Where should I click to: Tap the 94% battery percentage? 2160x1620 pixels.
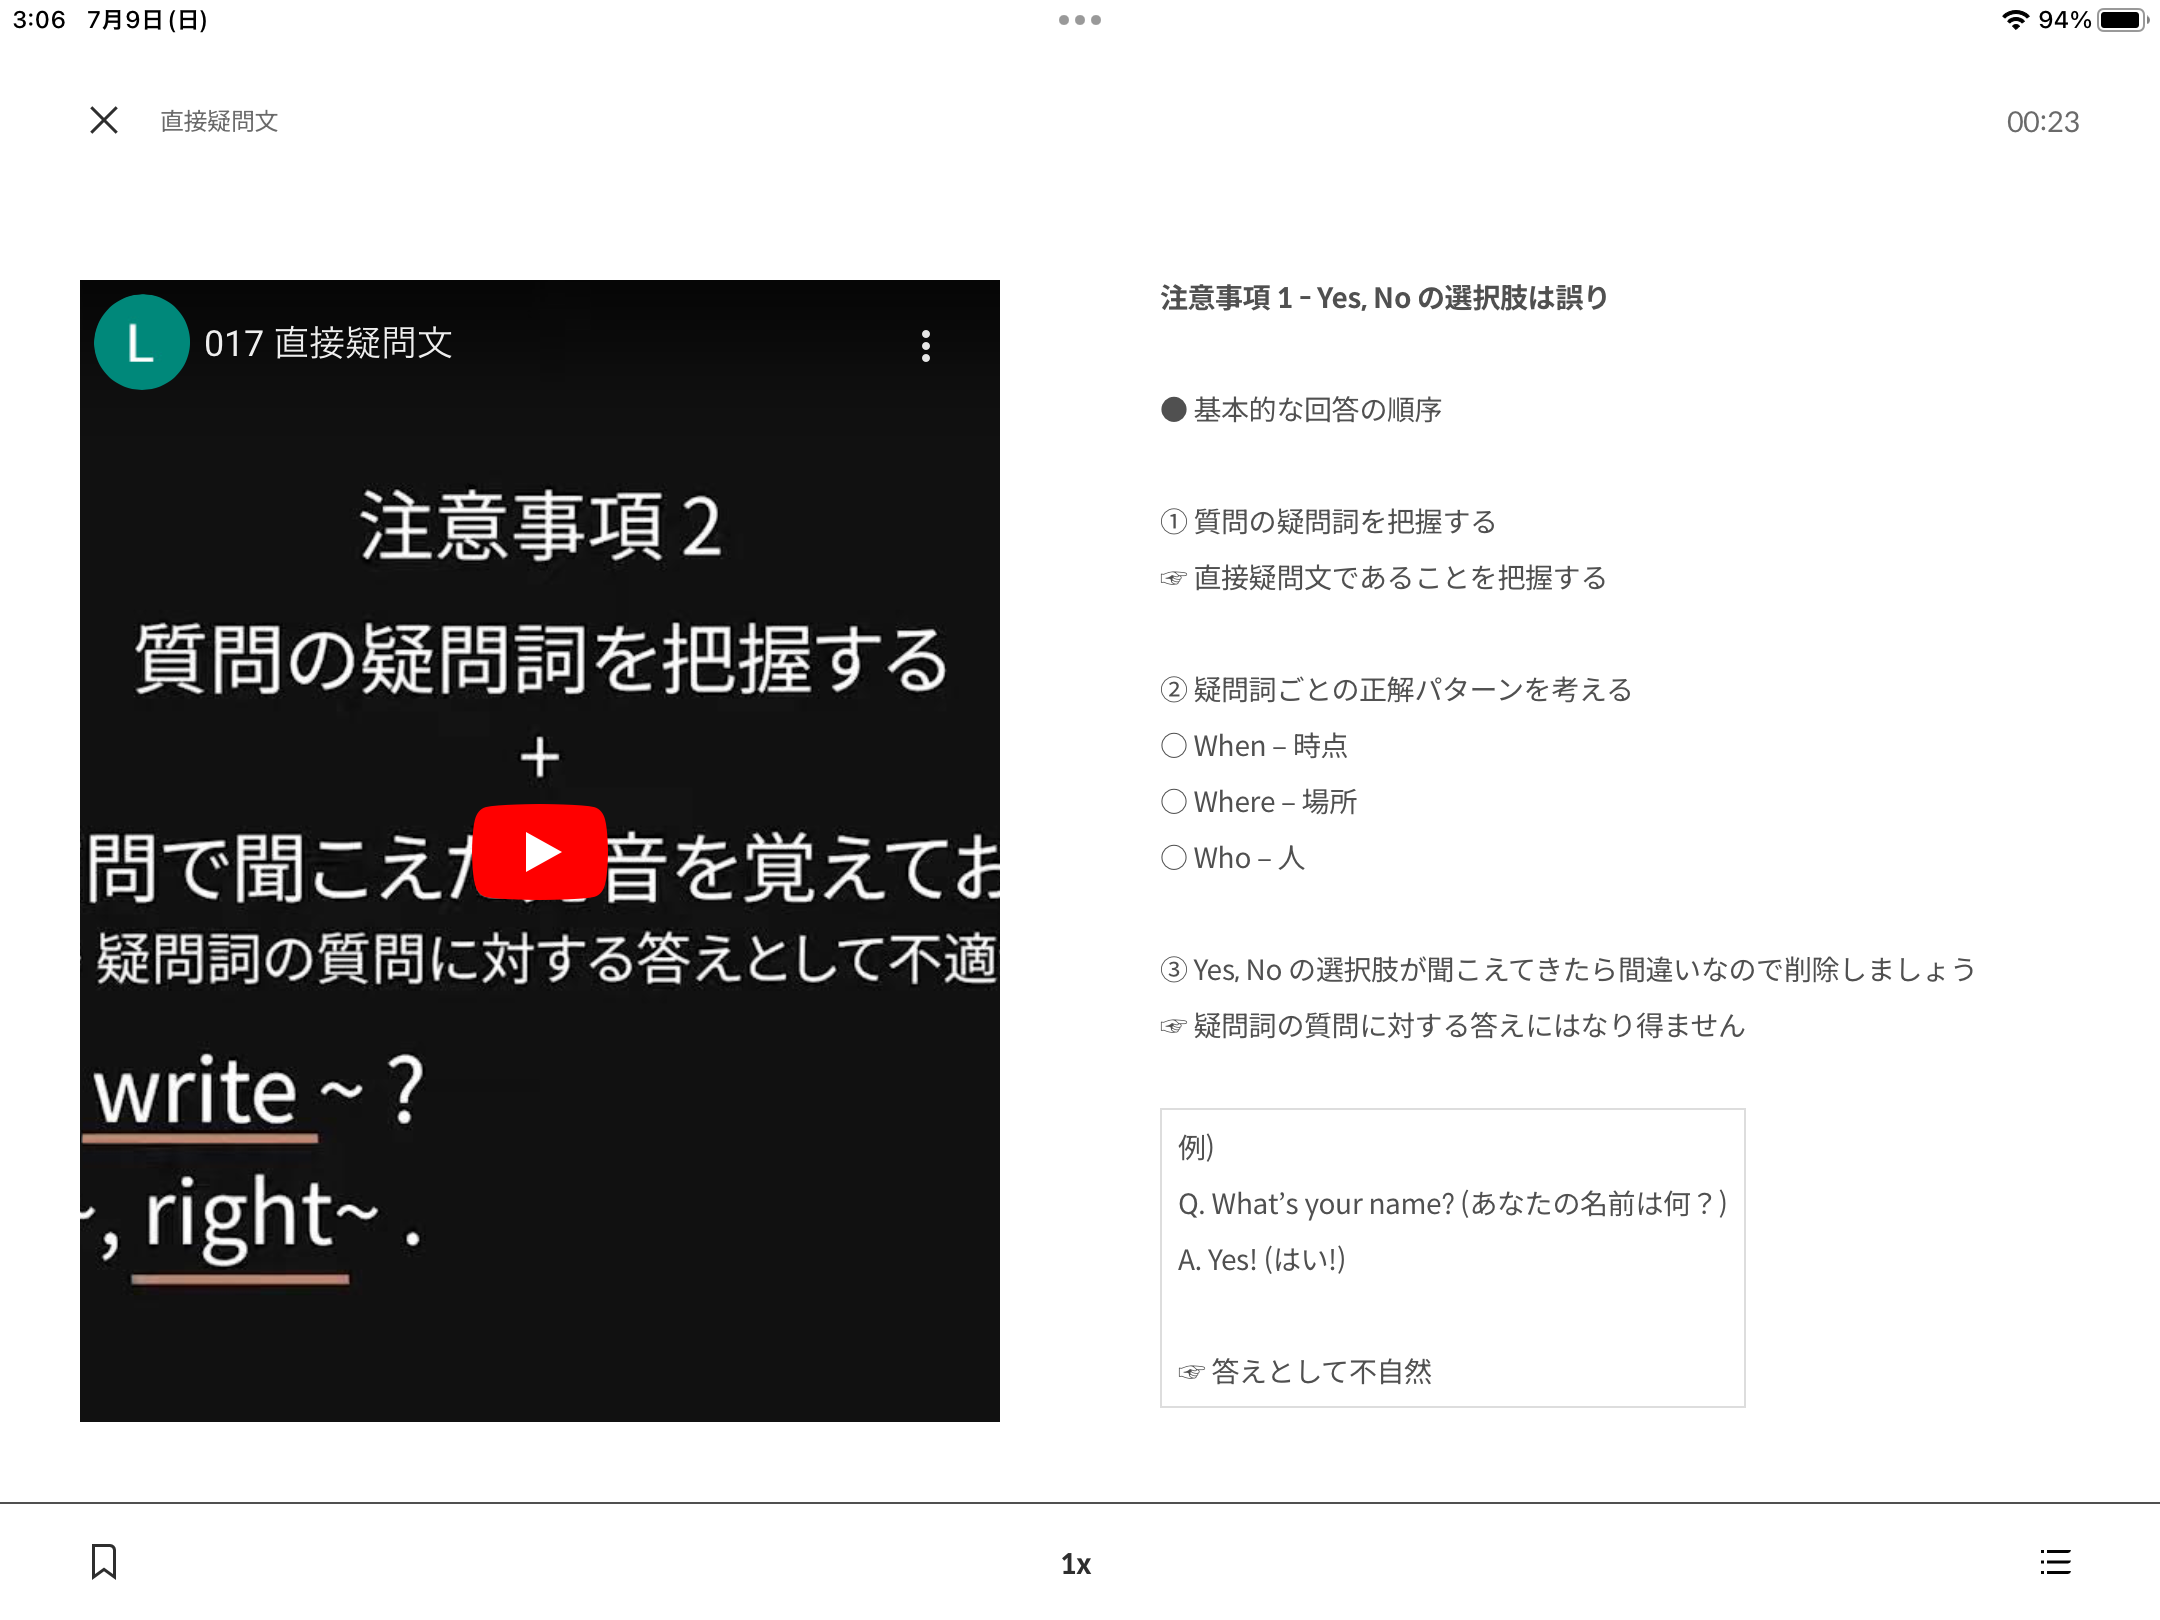[2064, 20]
